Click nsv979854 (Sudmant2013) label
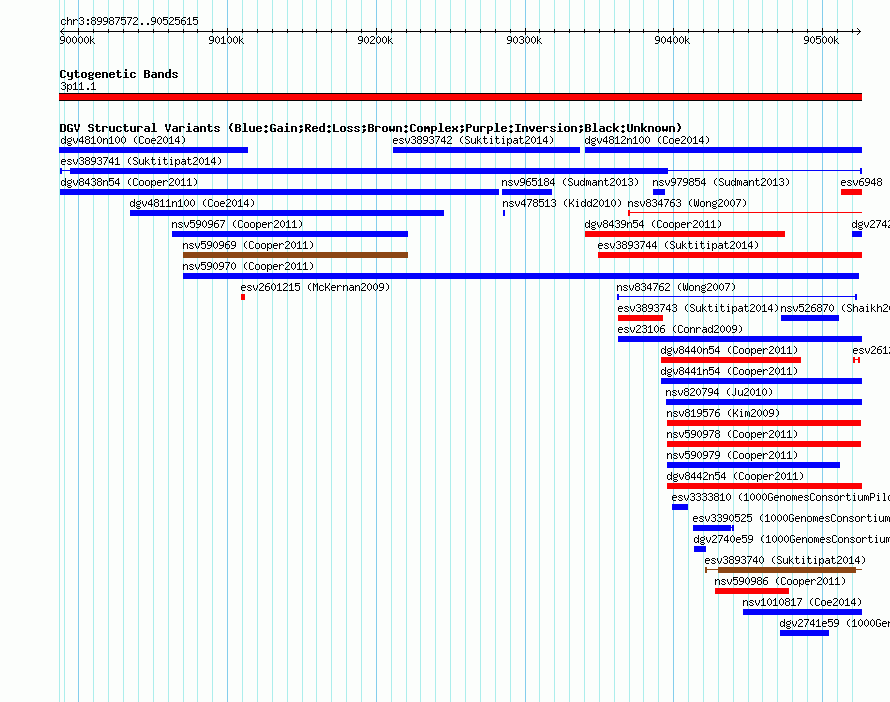The height and width of the screenshot is (702, 890). tap(721, 182)
